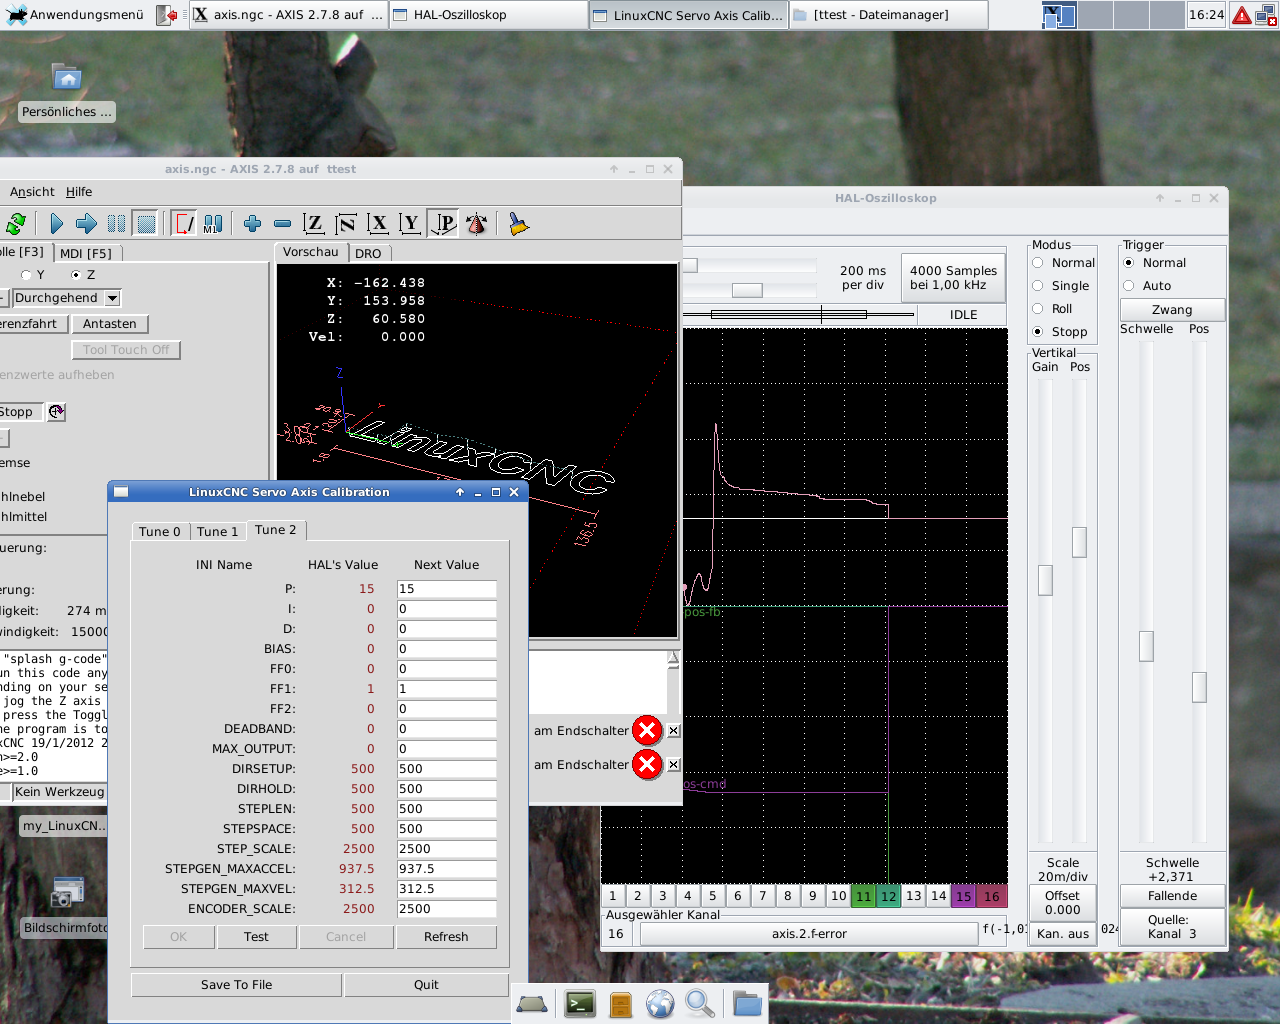The image size is (1280, 1024).
Task: Click the STEPGEN_MAXACCEL next value field
Action: tap(446, 869)
